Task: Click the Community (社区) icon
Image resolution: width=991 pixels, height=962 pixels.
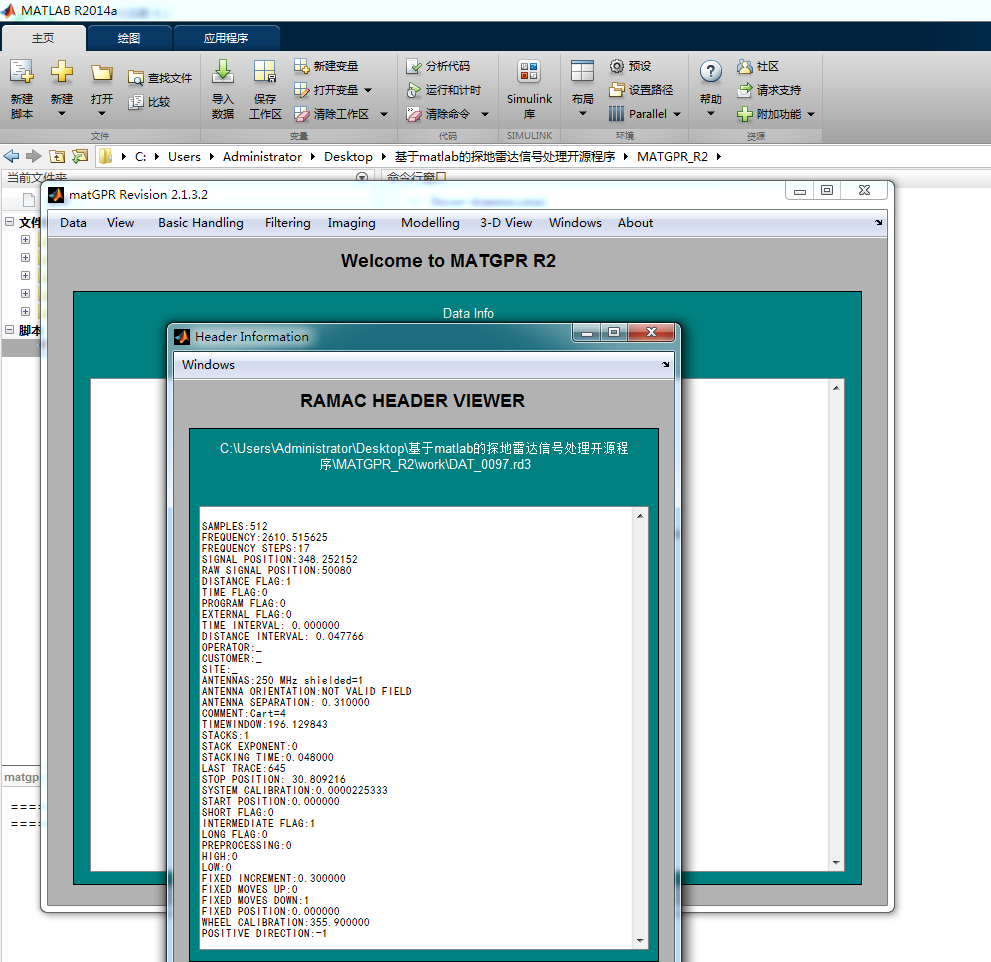Action: (745, 66)
